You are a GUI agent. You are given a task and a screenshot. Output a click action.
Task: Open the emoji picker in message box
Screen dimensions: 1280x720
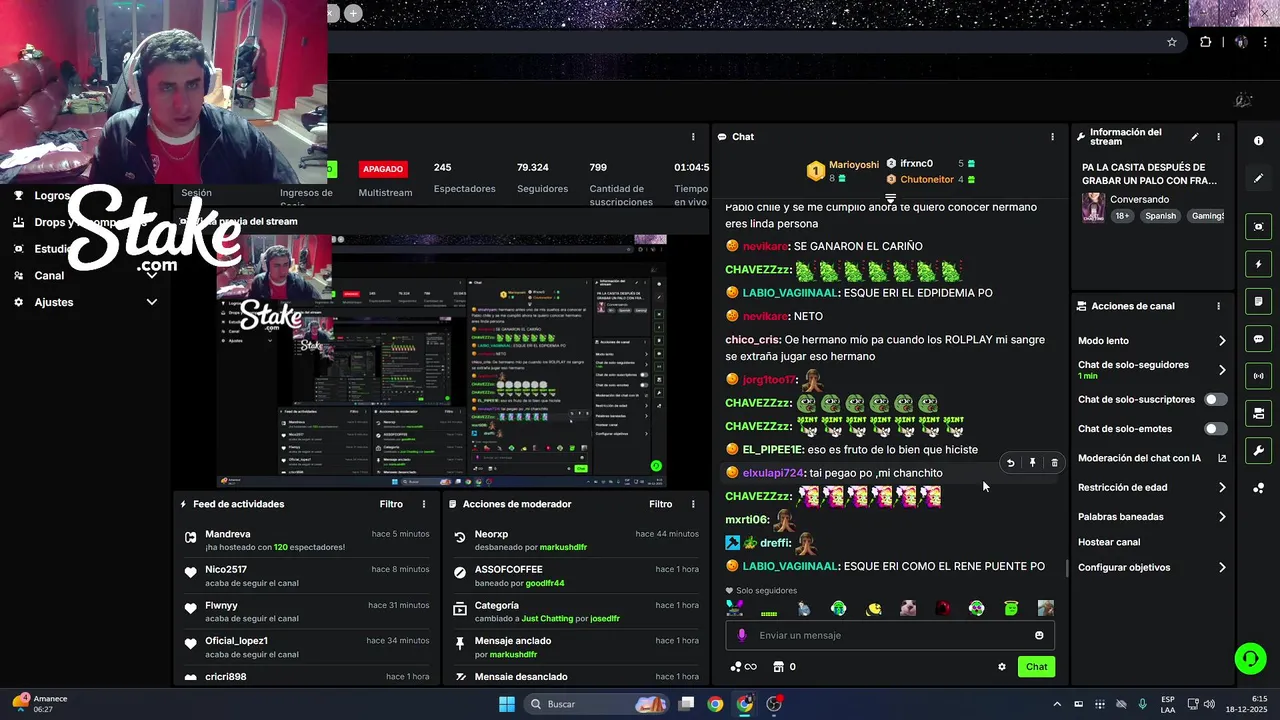[1039, 635]
